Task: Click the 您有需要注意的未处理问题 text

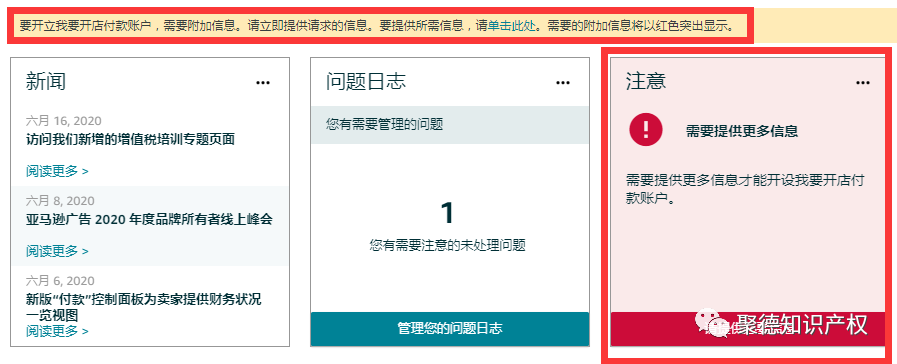Action: 447,246
